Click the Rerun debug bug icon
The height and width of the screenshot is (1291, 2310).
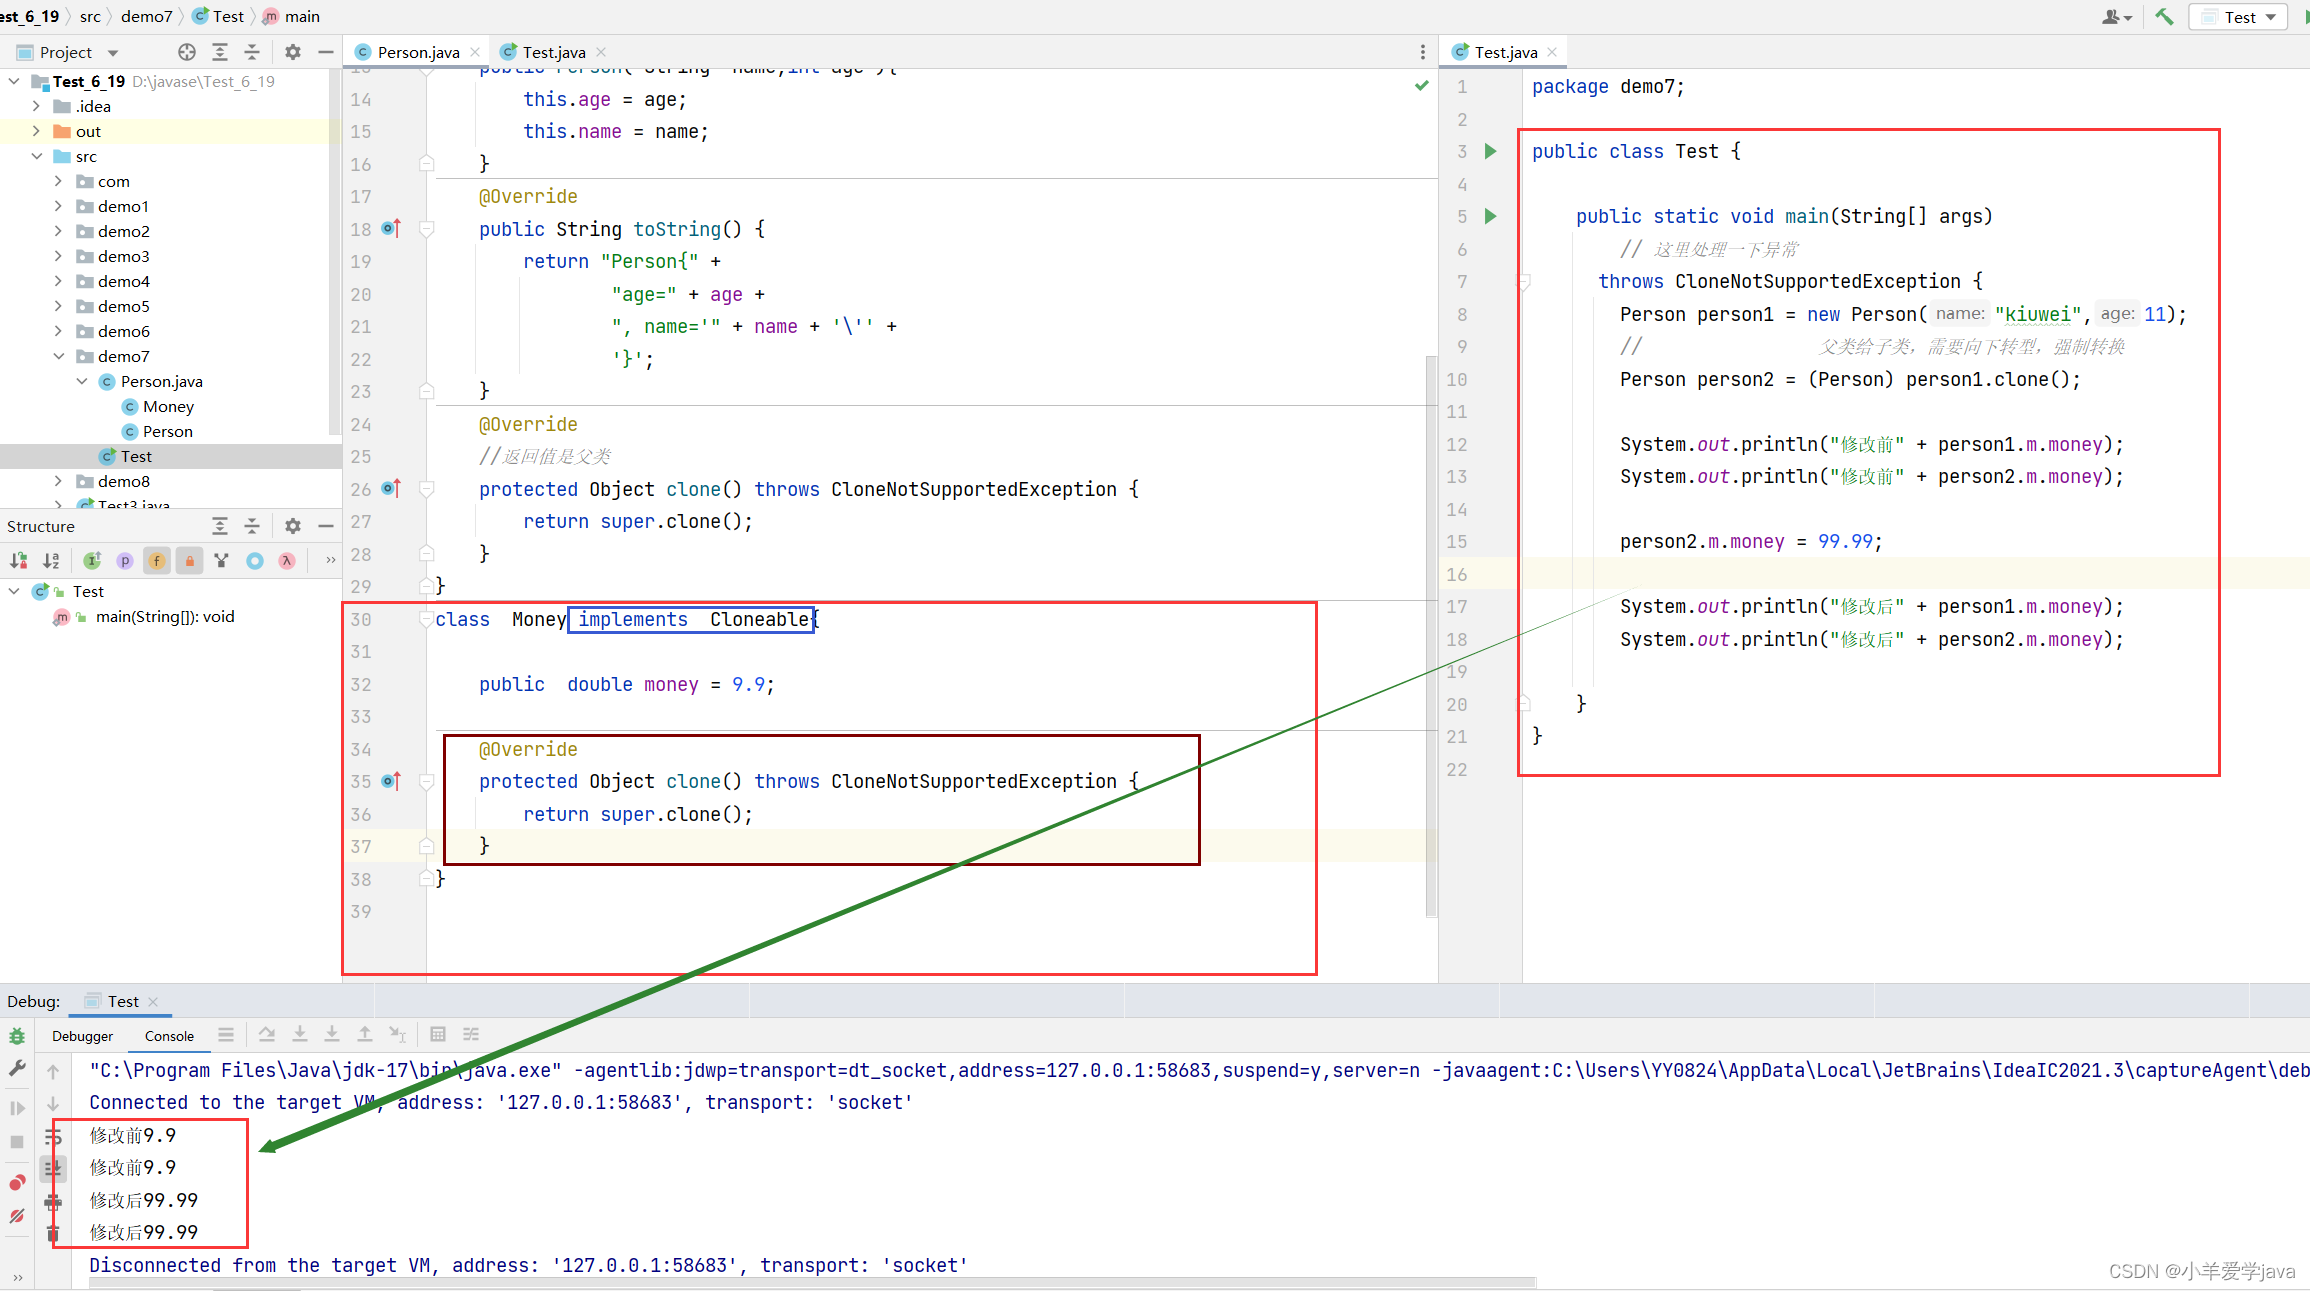click(x=17, y=1036)
